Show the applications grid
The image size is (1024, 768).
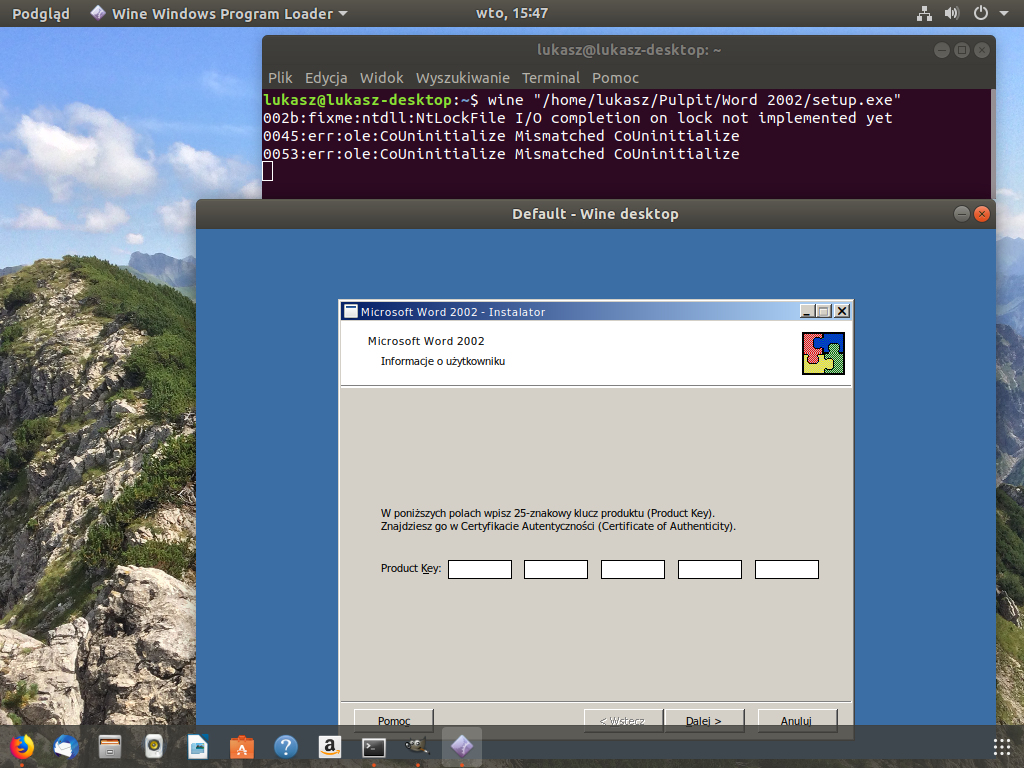[x=1002, y=746]
